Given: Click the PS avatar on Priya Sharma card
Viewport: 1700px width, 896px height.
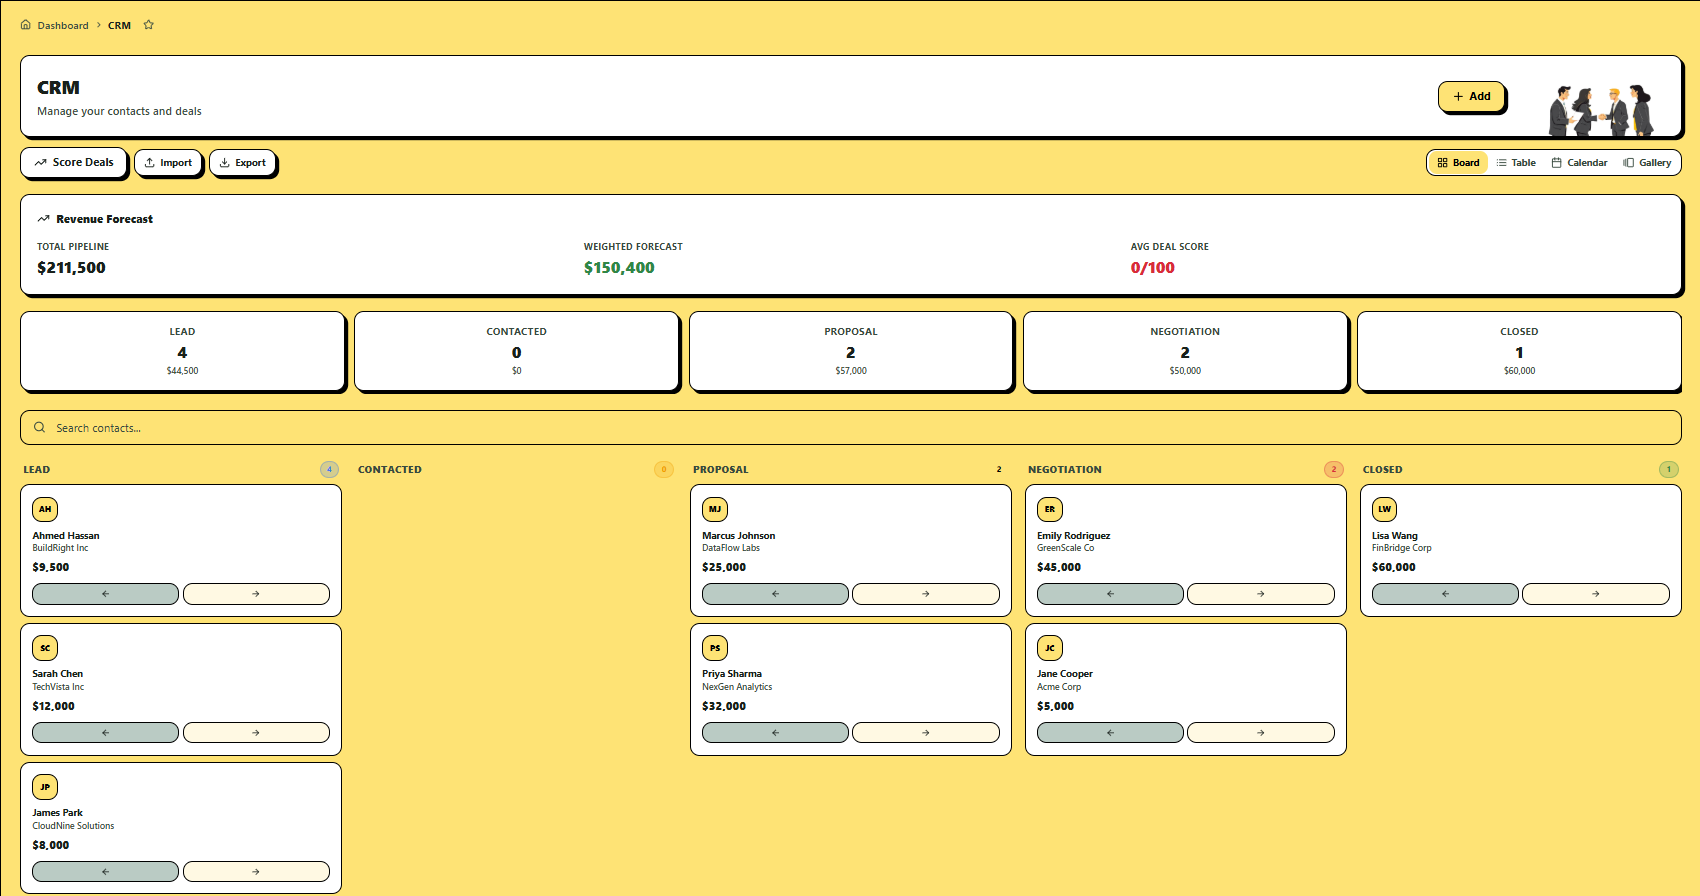Looking at the screenshot, I should (x=715, y=648).
